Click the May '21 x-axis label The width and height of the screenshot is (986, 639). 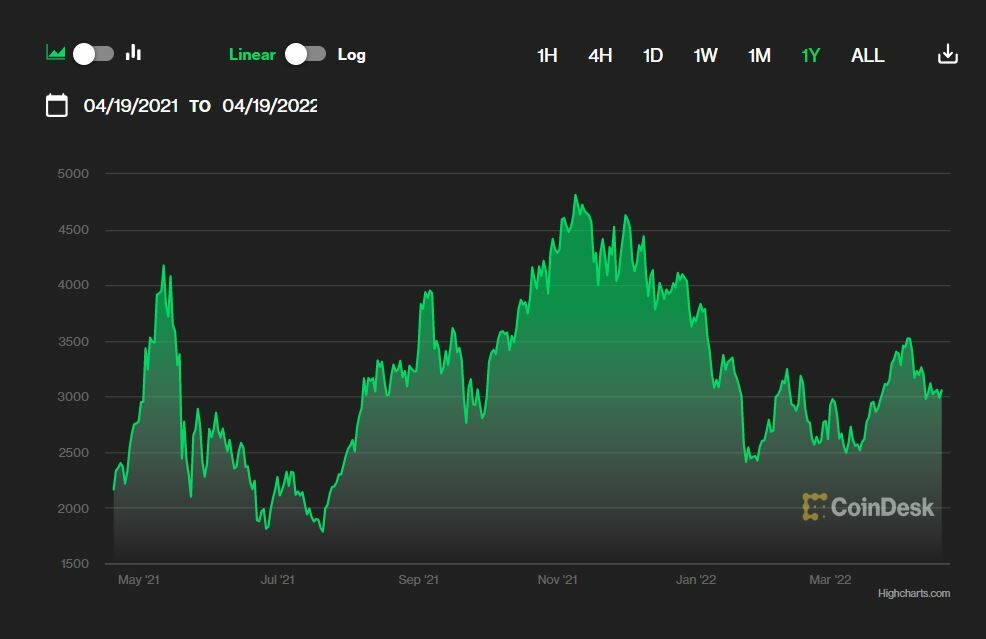pyautogui.click(x=138, y=580)
